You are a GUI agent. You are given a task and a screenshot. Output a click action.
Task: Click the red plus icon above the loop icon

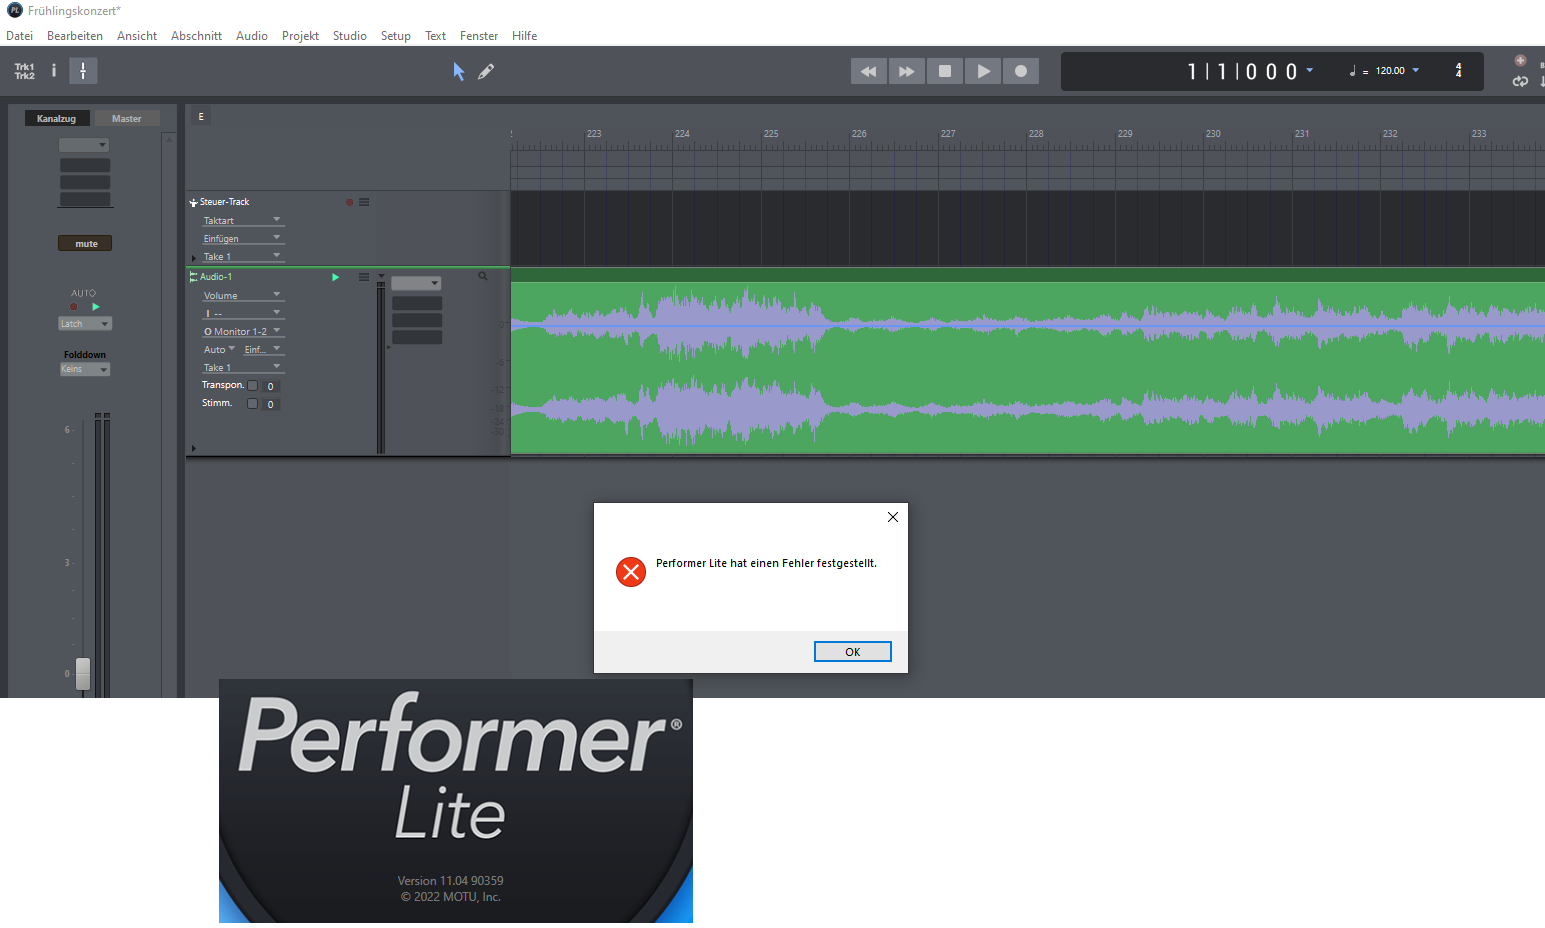(1520, 61)
